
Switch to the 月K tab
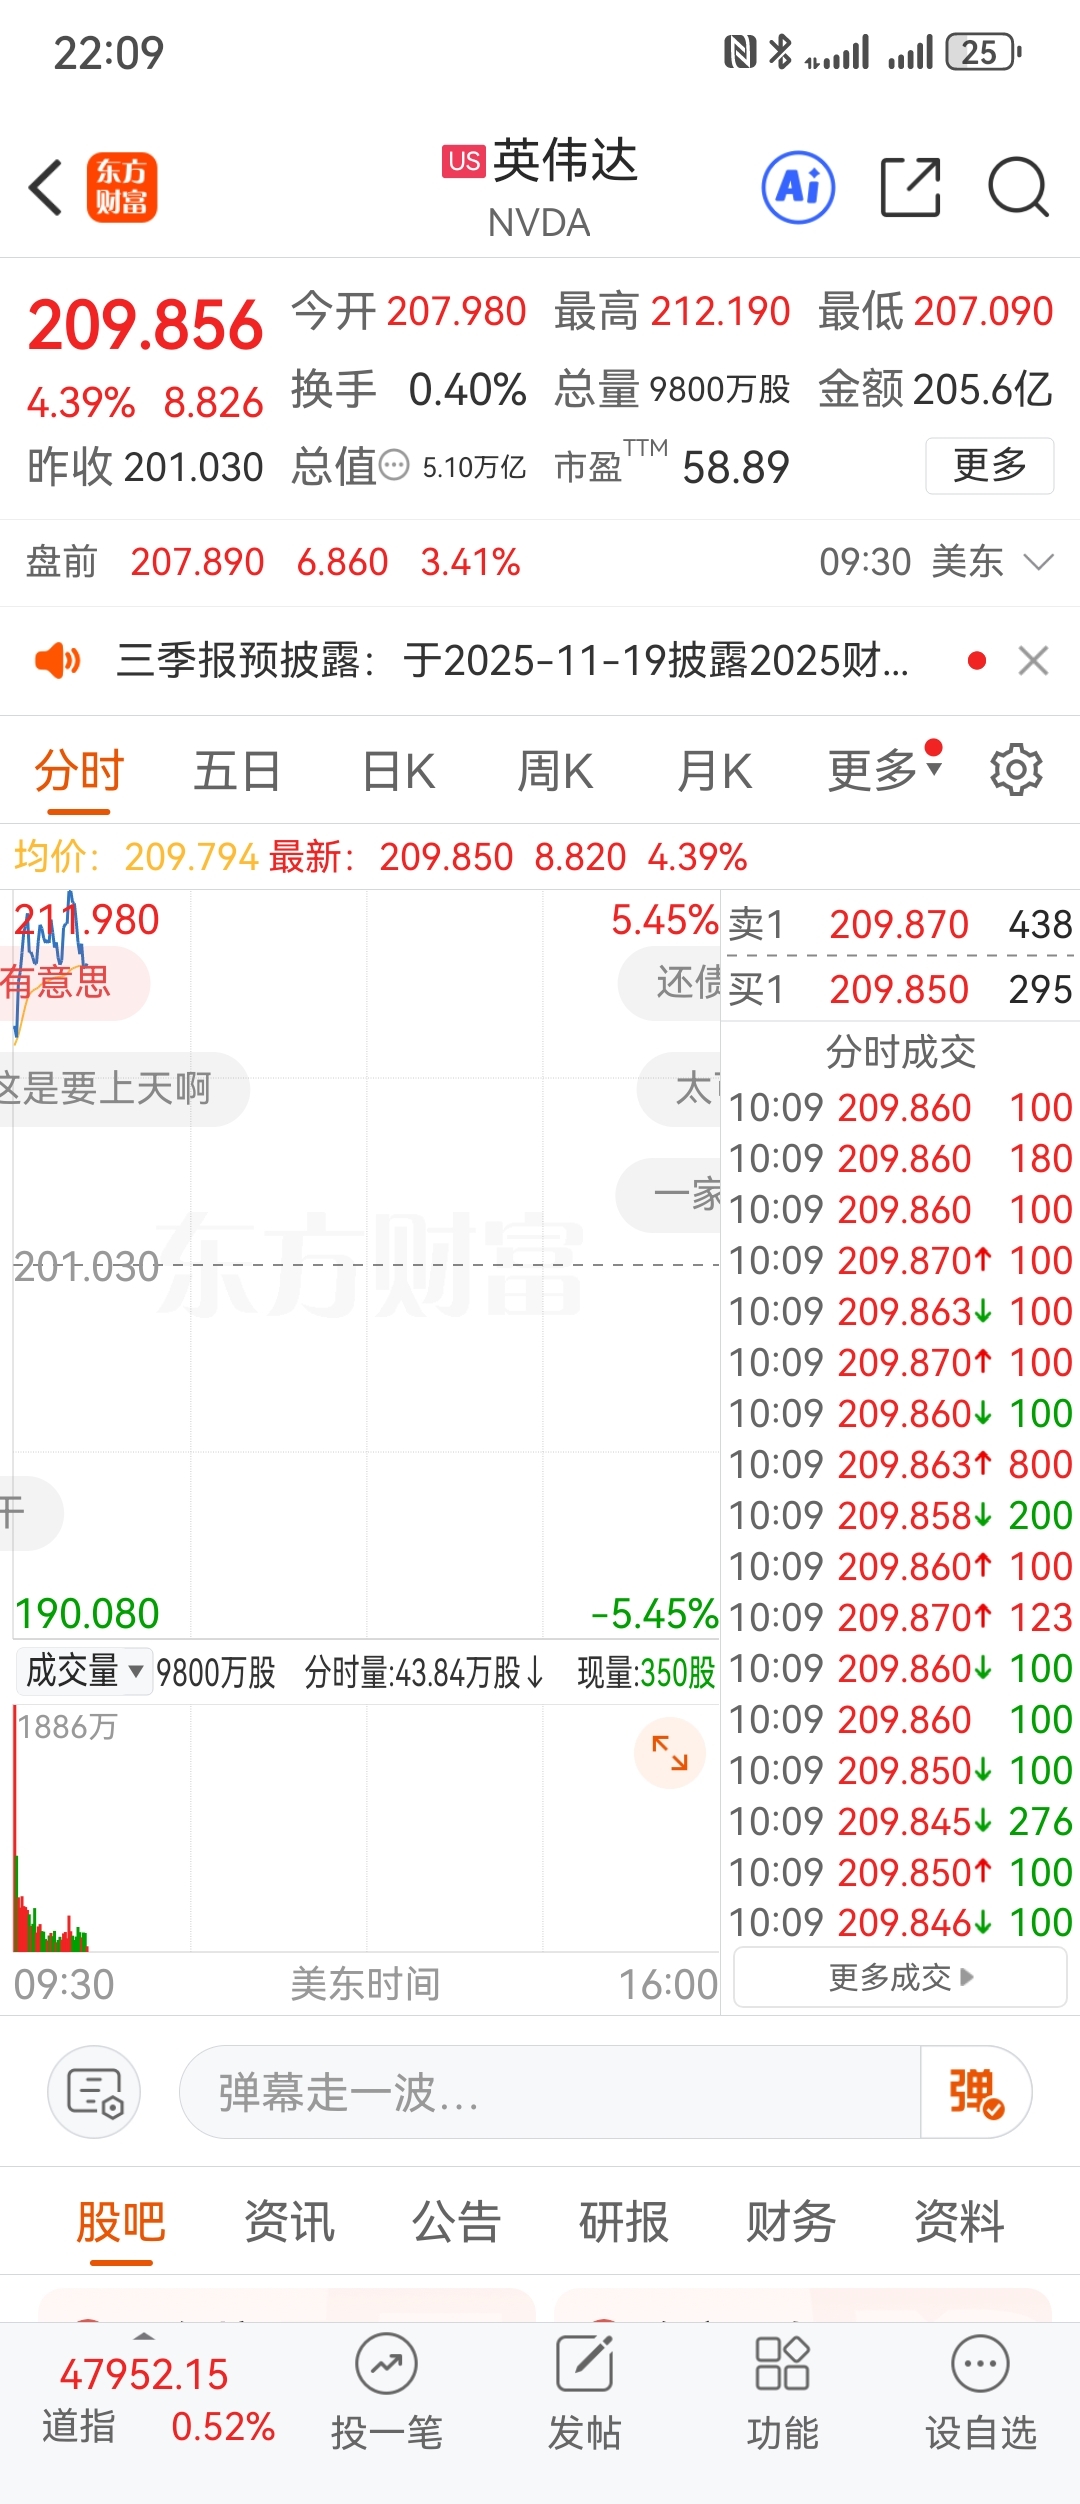click(714, 771)
